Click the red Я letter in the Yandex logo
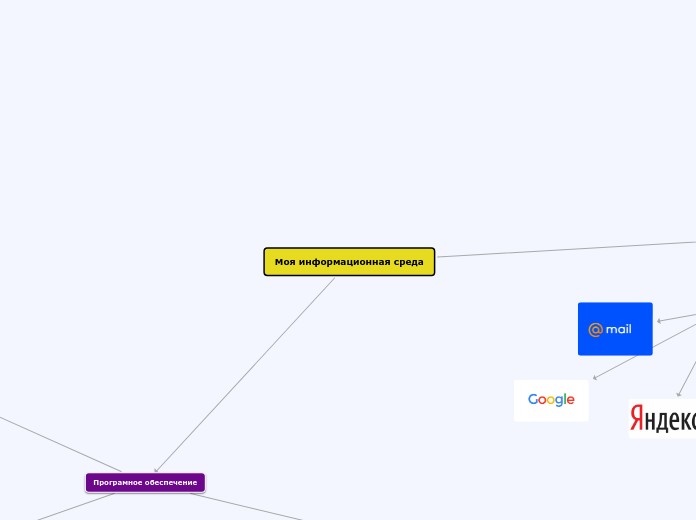 (x=636, y=420)
